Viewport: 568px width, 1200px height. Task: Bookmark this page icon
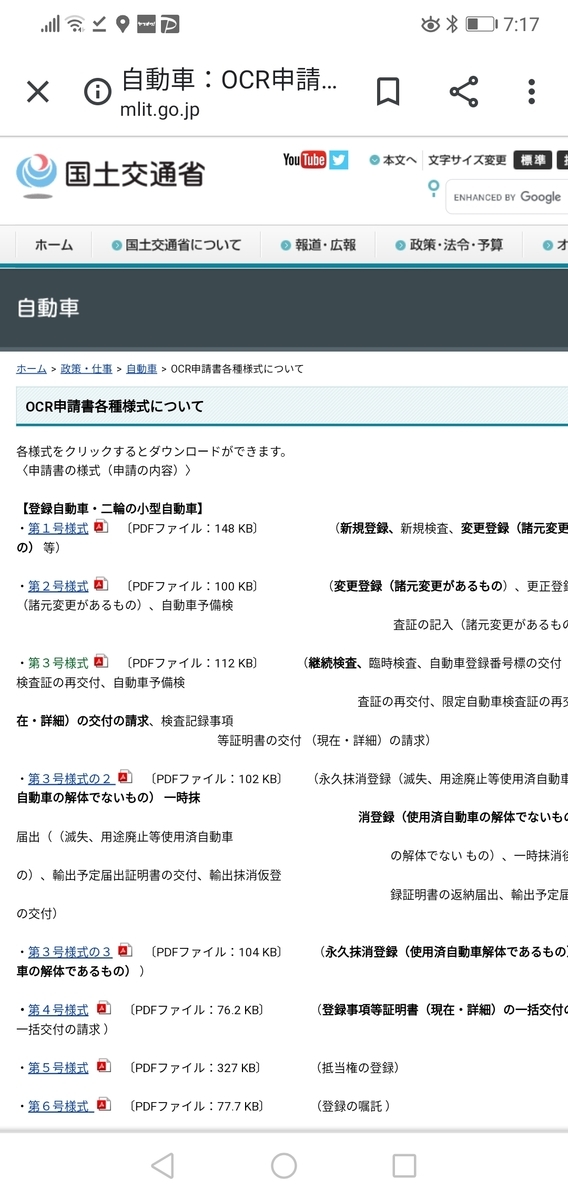(x=388, y=92)
